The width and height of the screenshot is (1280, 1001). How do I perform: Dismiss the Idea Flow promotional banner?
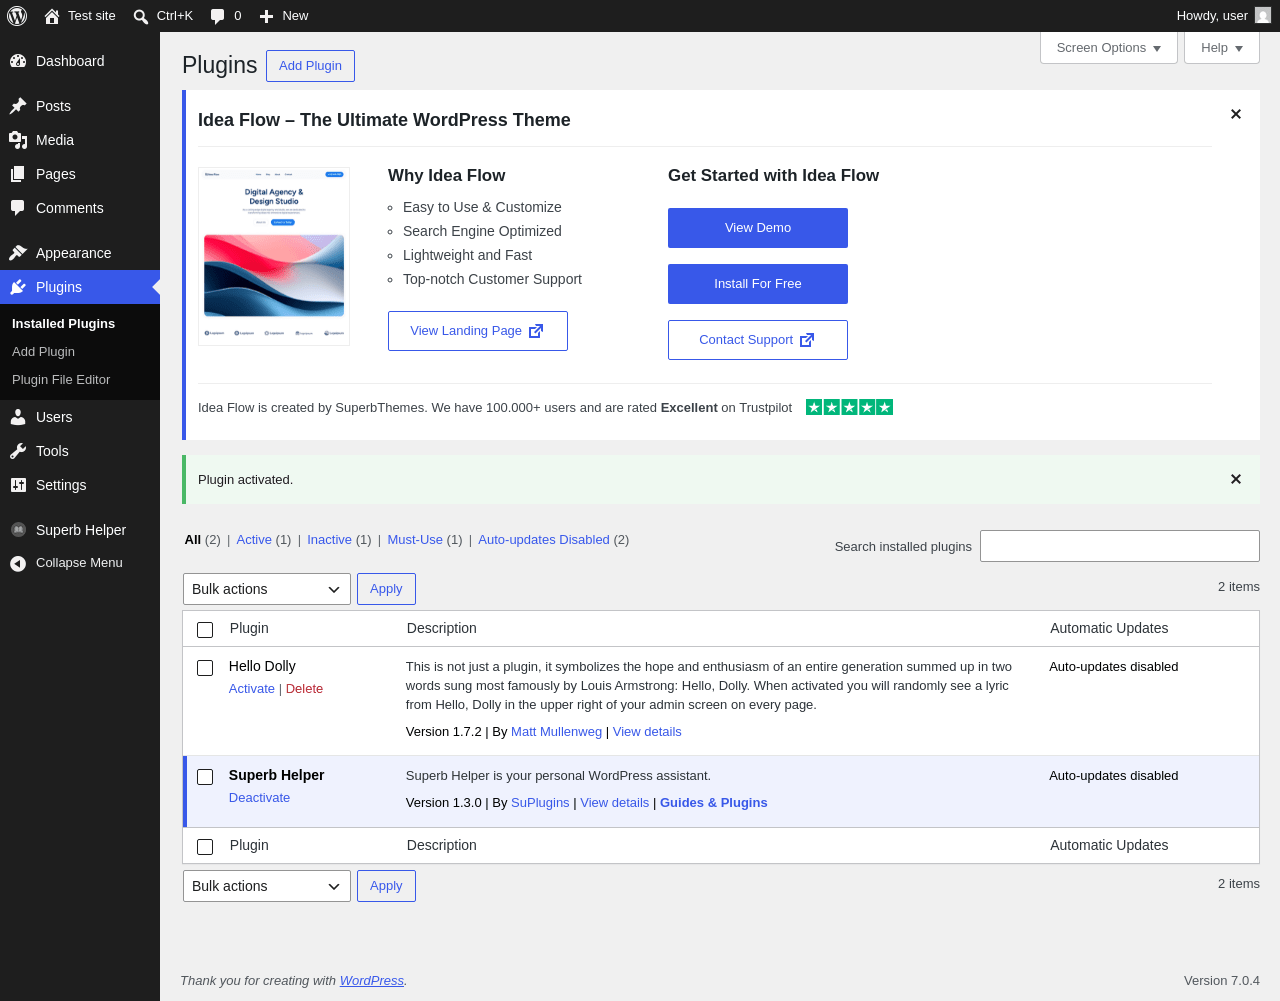click(1236, 114)
